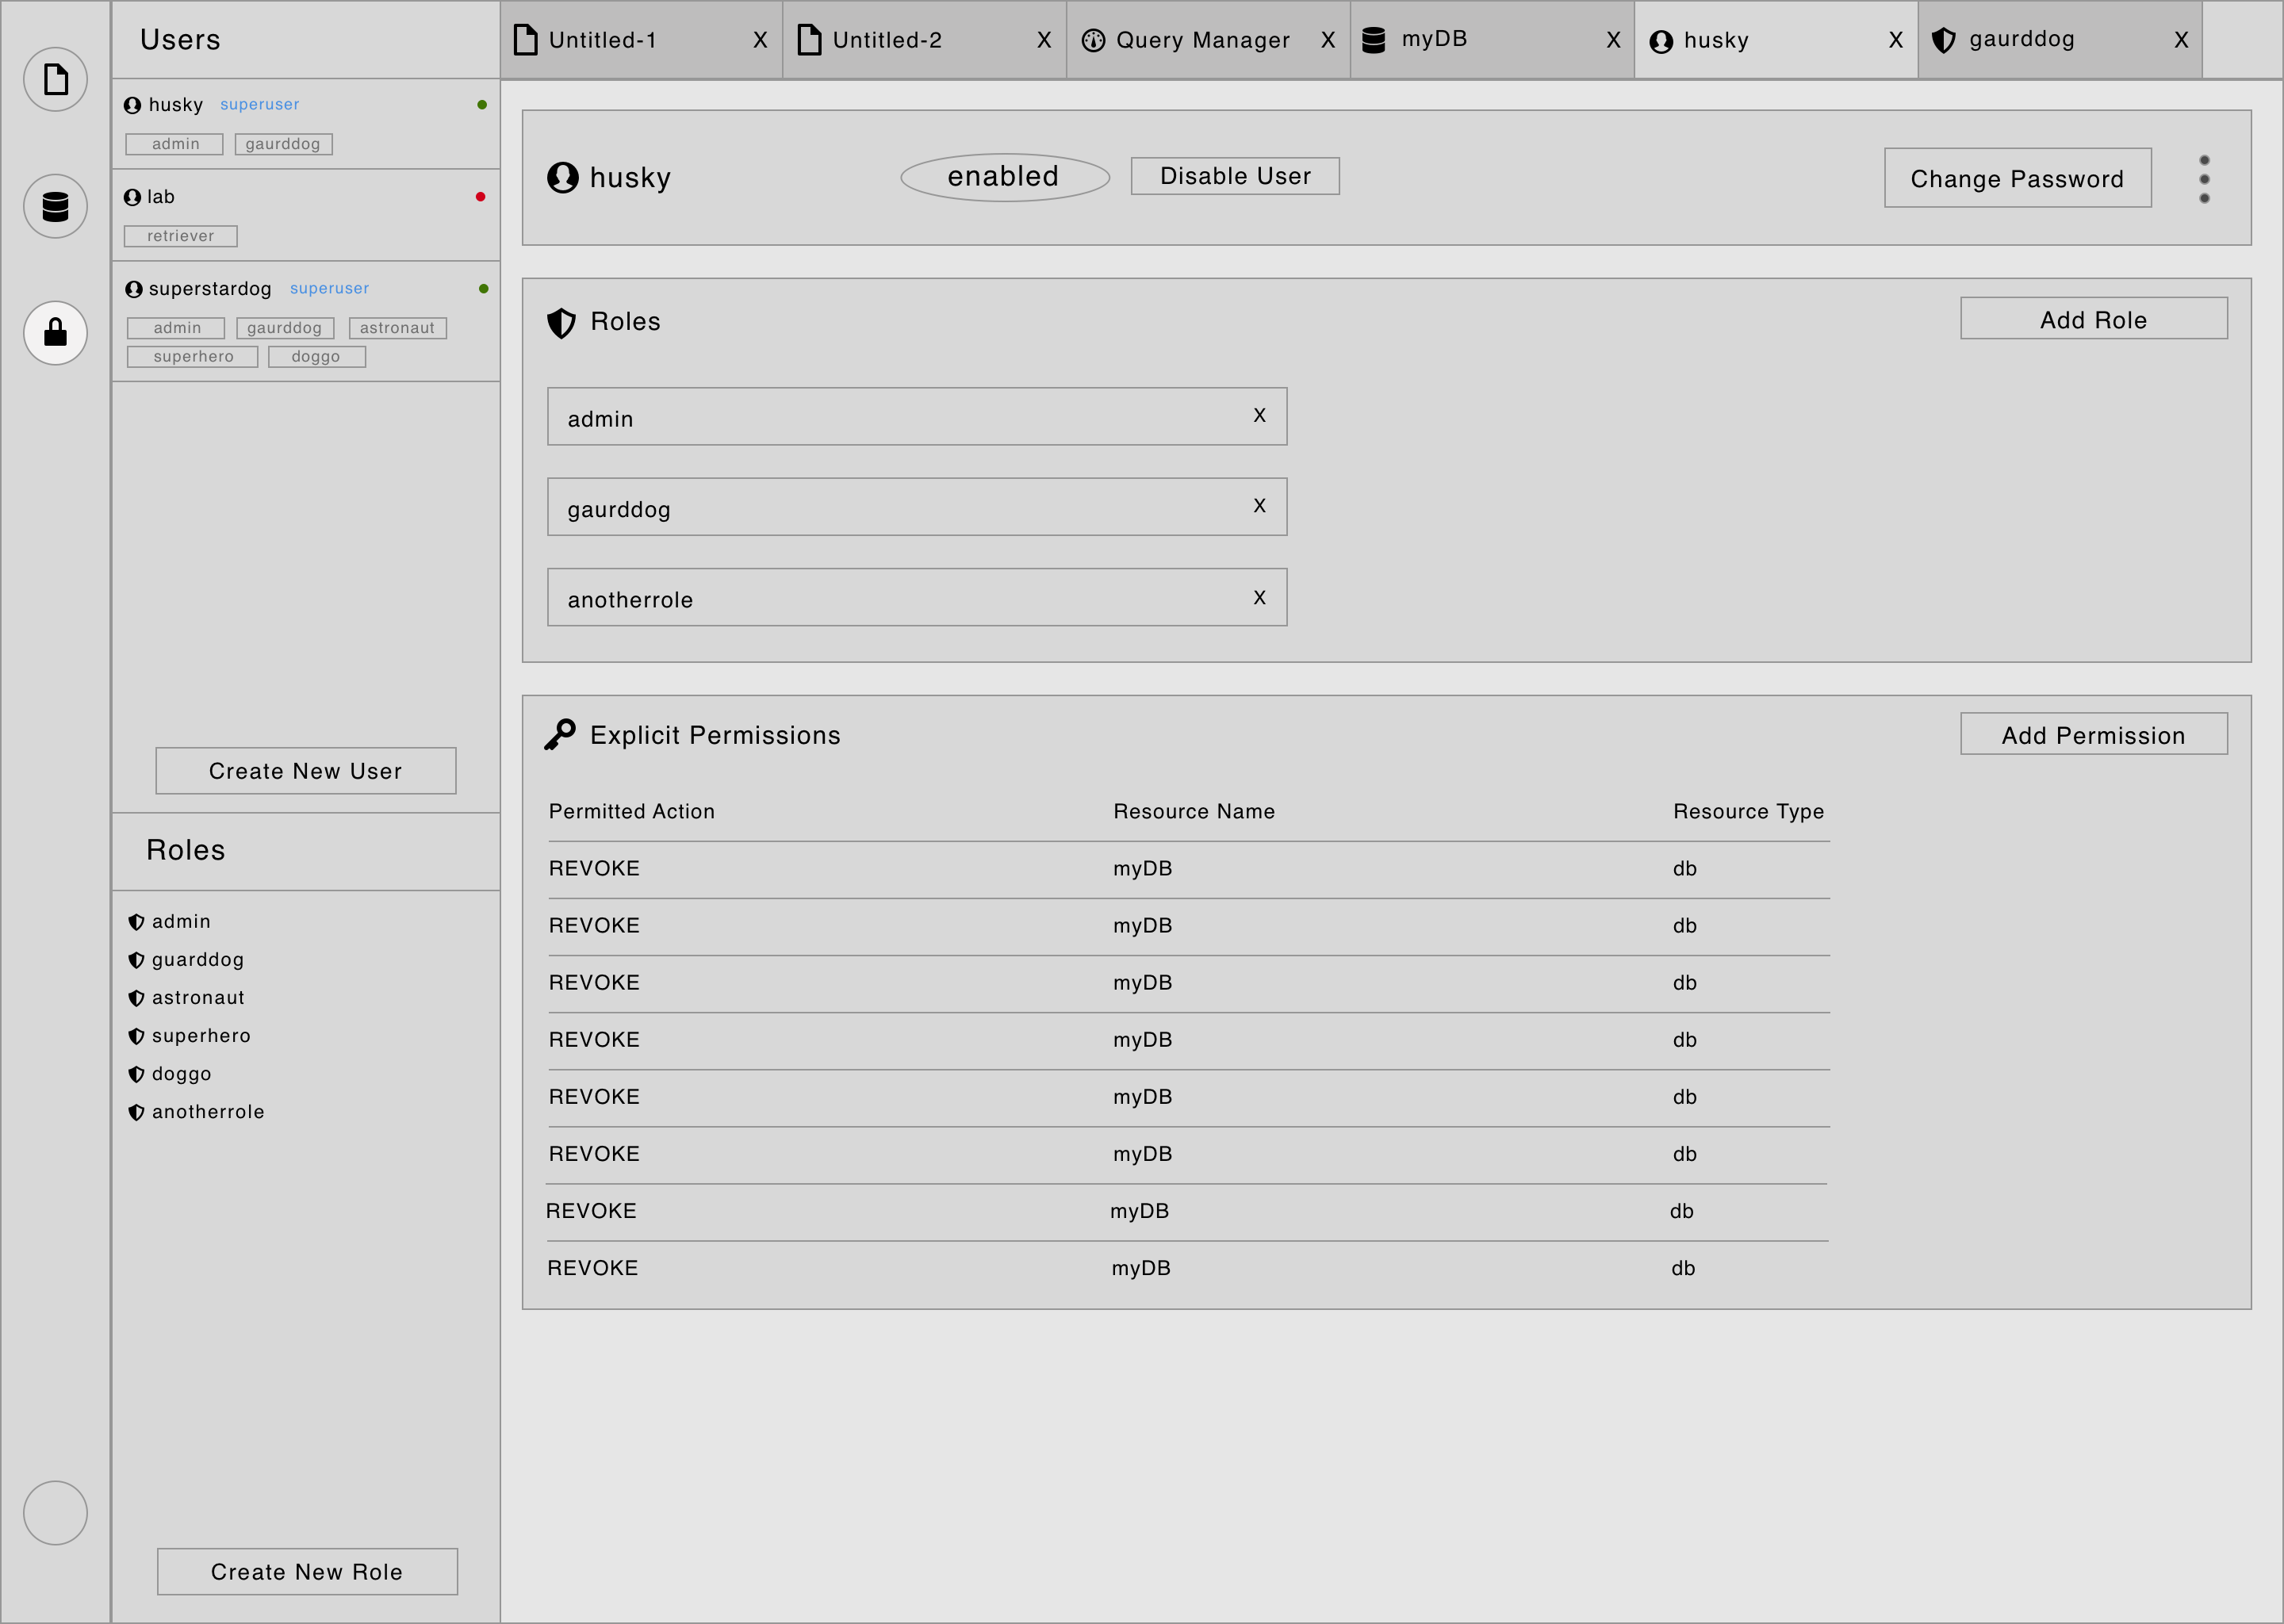This screenshot has height=1624, width=2284.
Task: Click Add Permission for husky
Action: (2093, 734)
